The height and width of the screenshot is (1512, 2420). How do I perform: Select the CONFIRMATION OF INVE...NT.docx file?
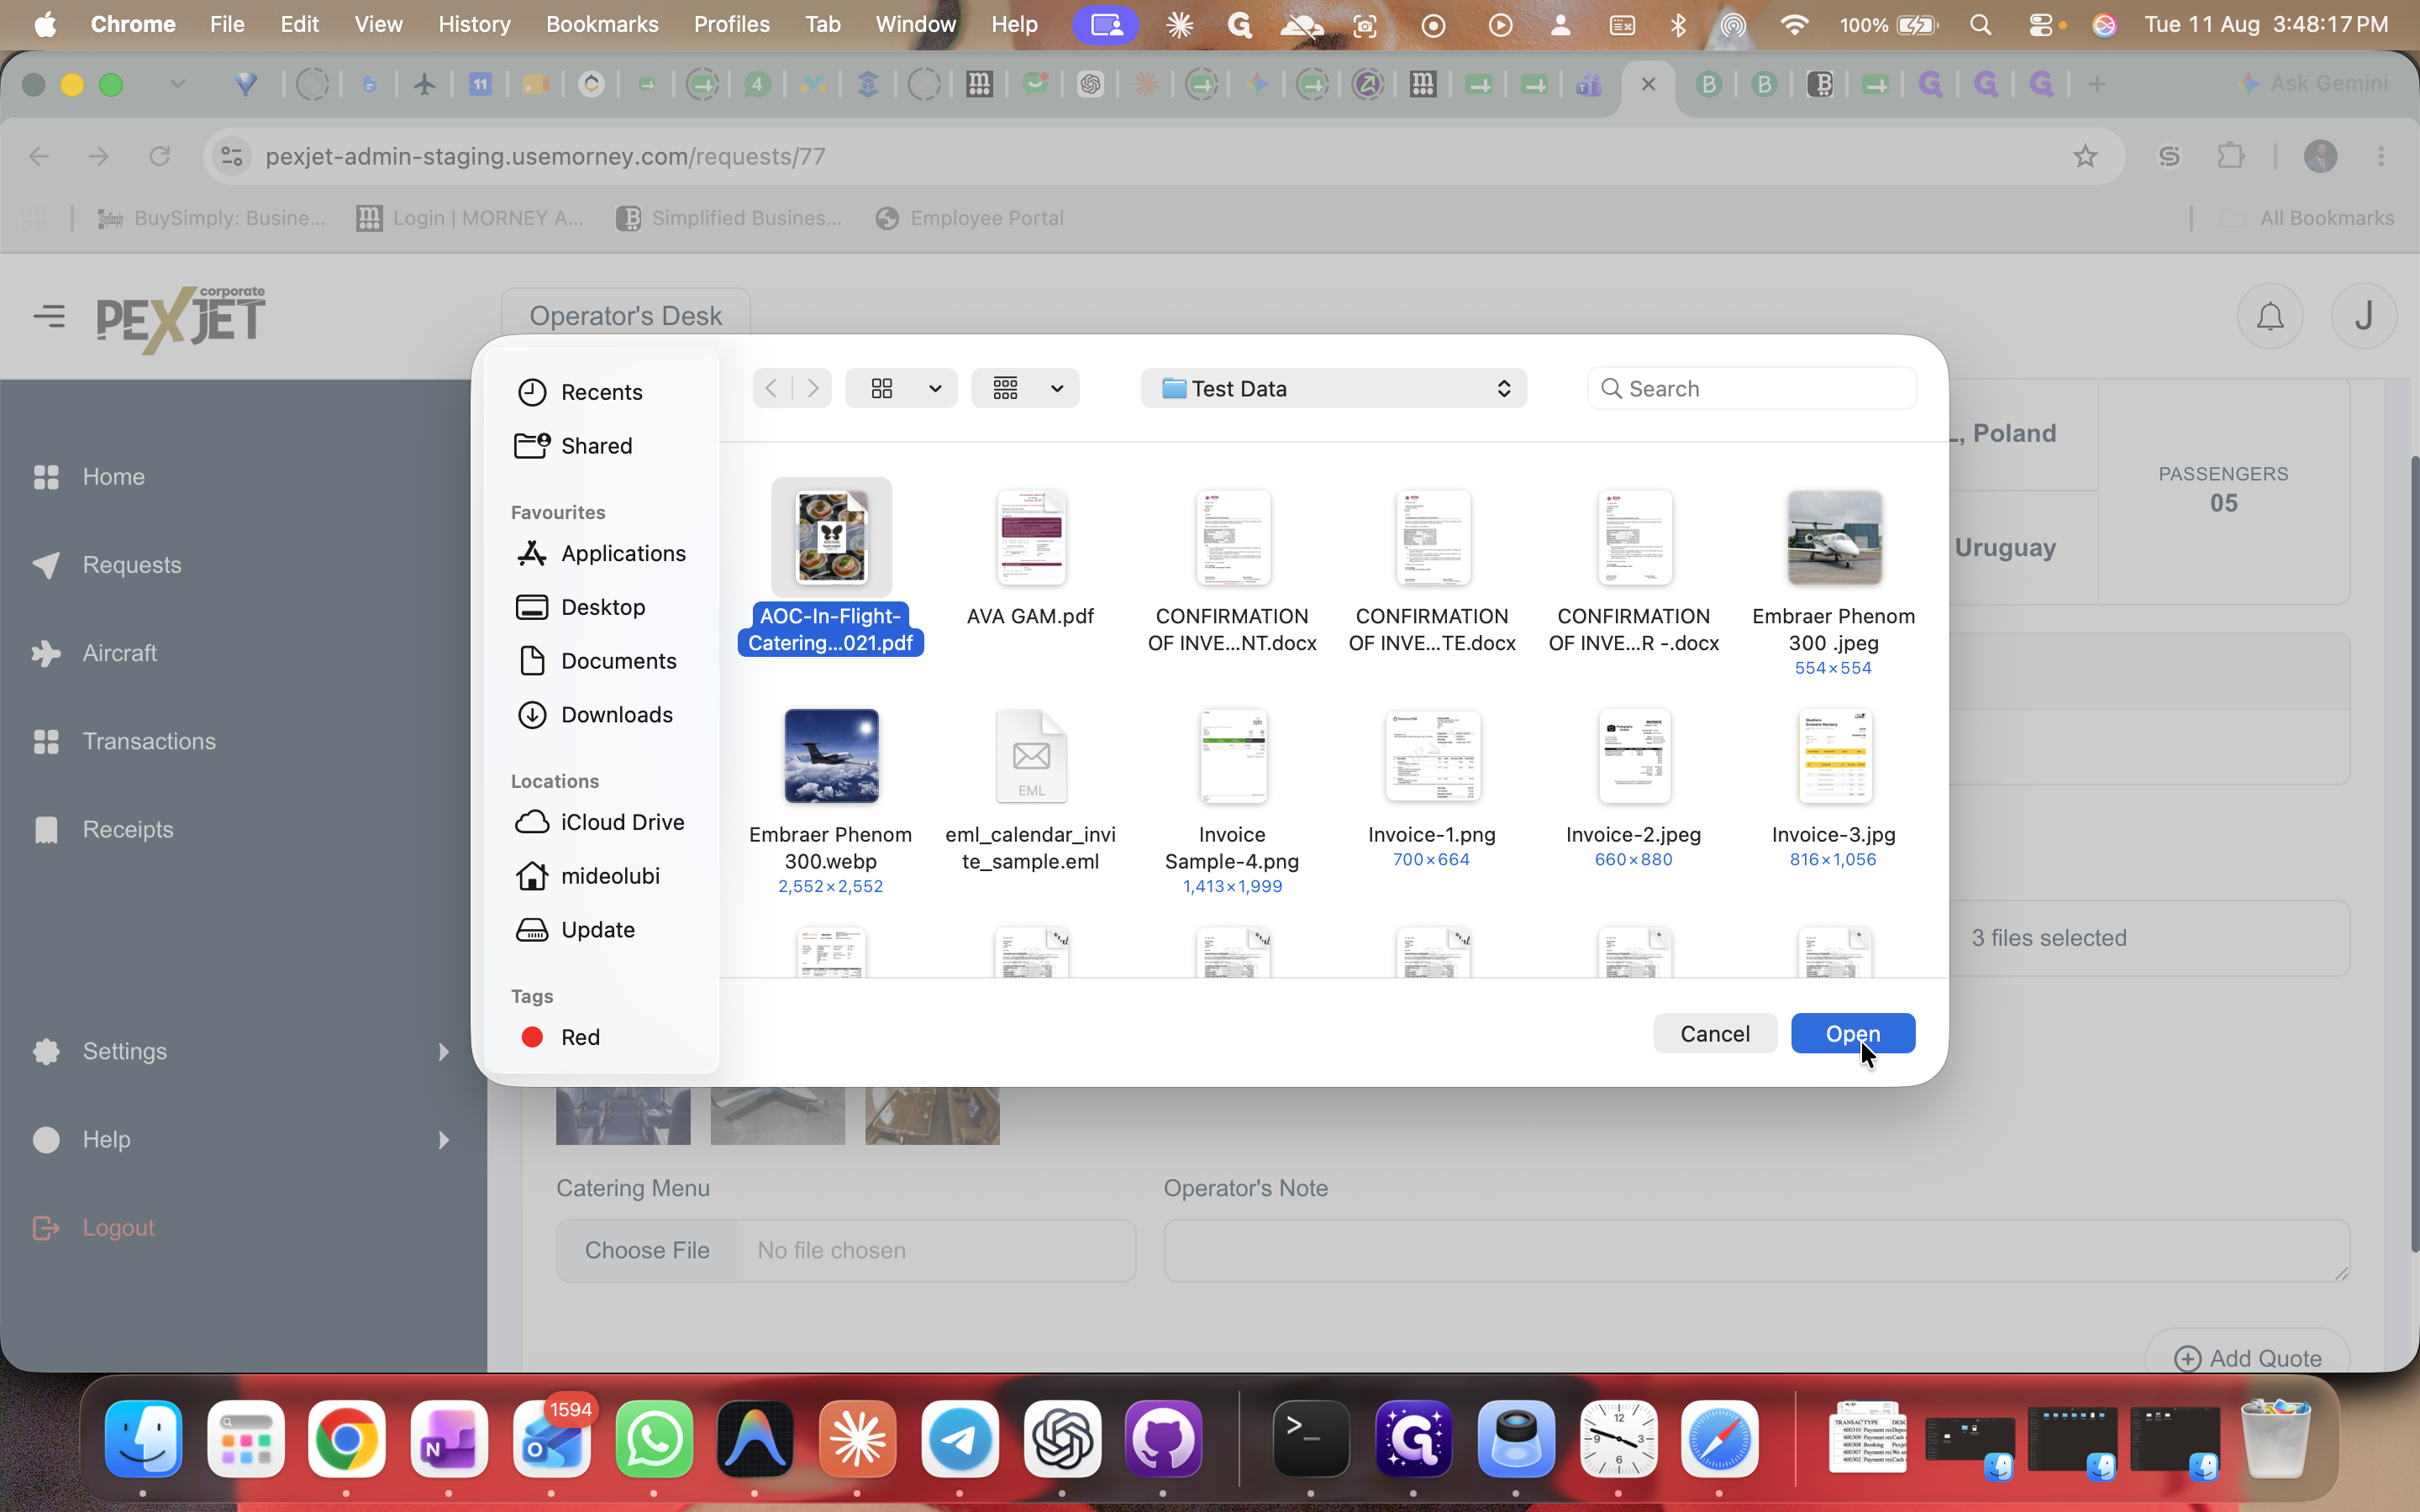1232,572
